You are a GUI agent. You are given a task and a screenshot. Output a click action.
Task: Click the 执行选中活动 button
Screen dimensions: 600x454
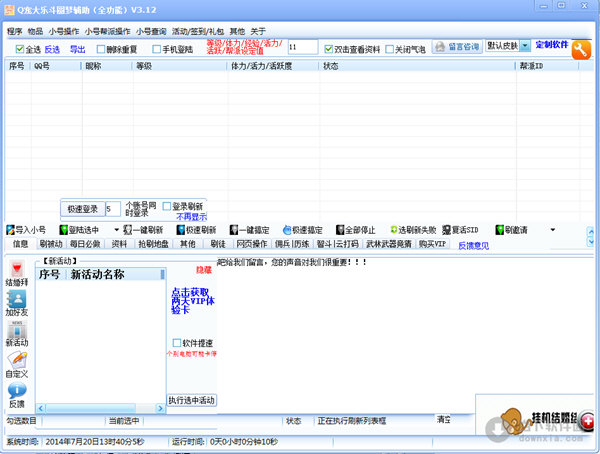tap(191, 400)
